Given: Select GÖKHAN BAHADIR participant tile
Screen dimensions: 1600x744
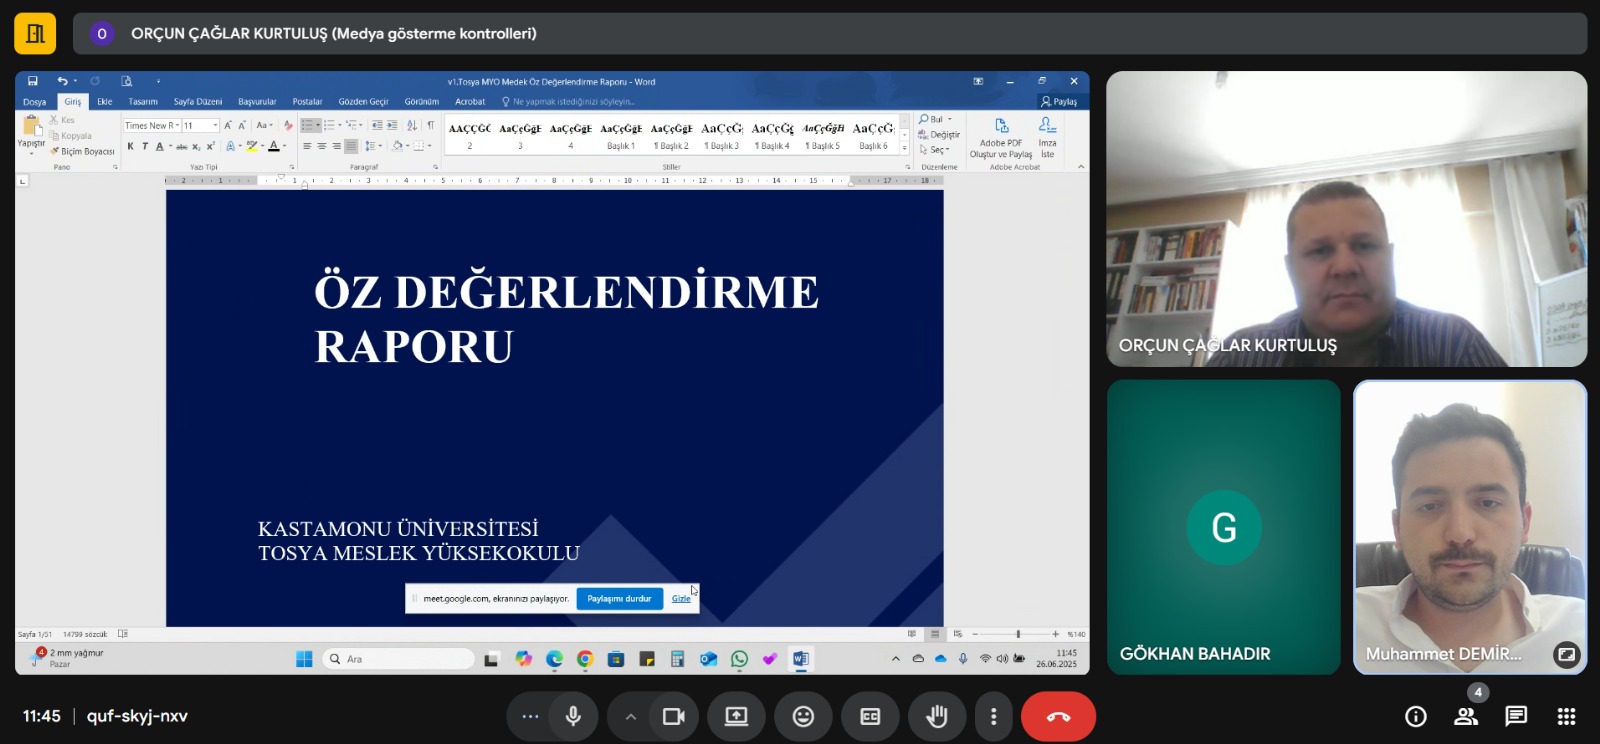Looking at the screenshot, I should (1223, 526).
